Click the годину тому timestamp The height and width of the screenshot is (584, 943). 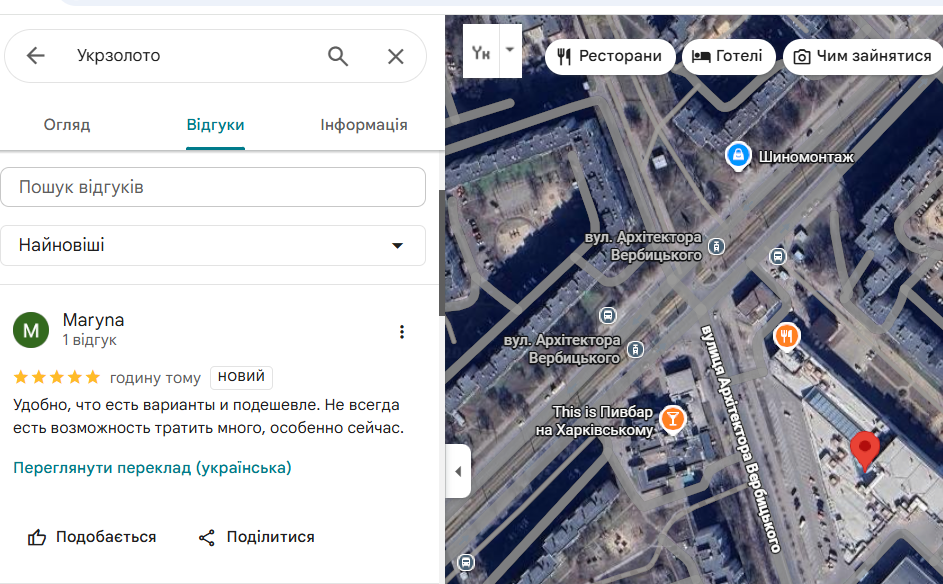coord(155,378)
